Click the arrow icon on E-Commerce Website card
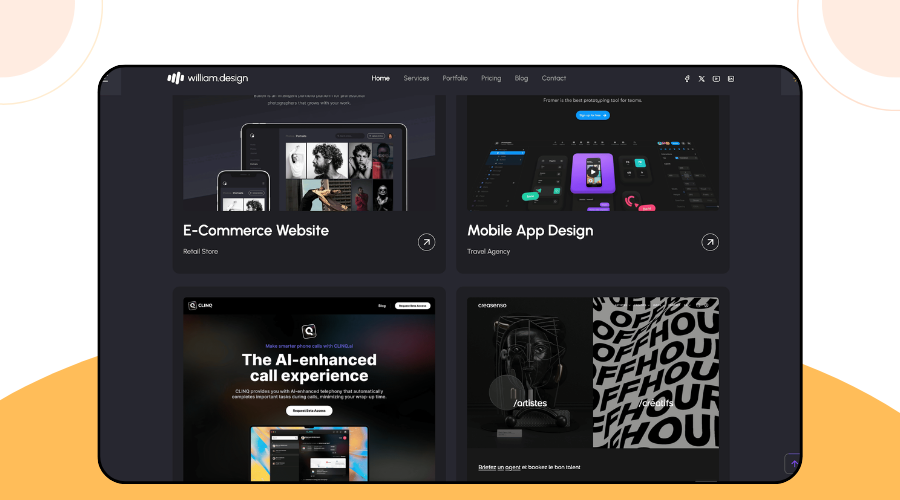Image resolution: width=900 pixels, height=500 pixels. pos(426,242)
